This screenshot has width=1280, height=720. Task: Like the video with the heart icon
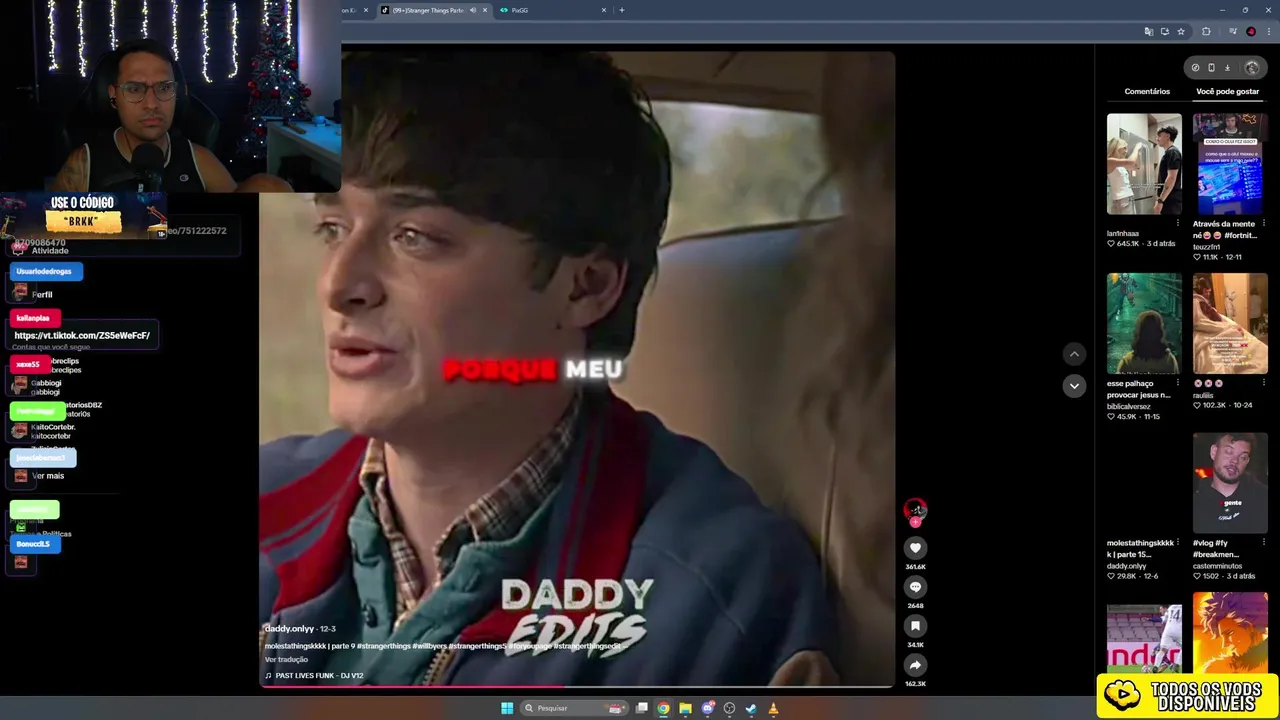pos(915,548)
